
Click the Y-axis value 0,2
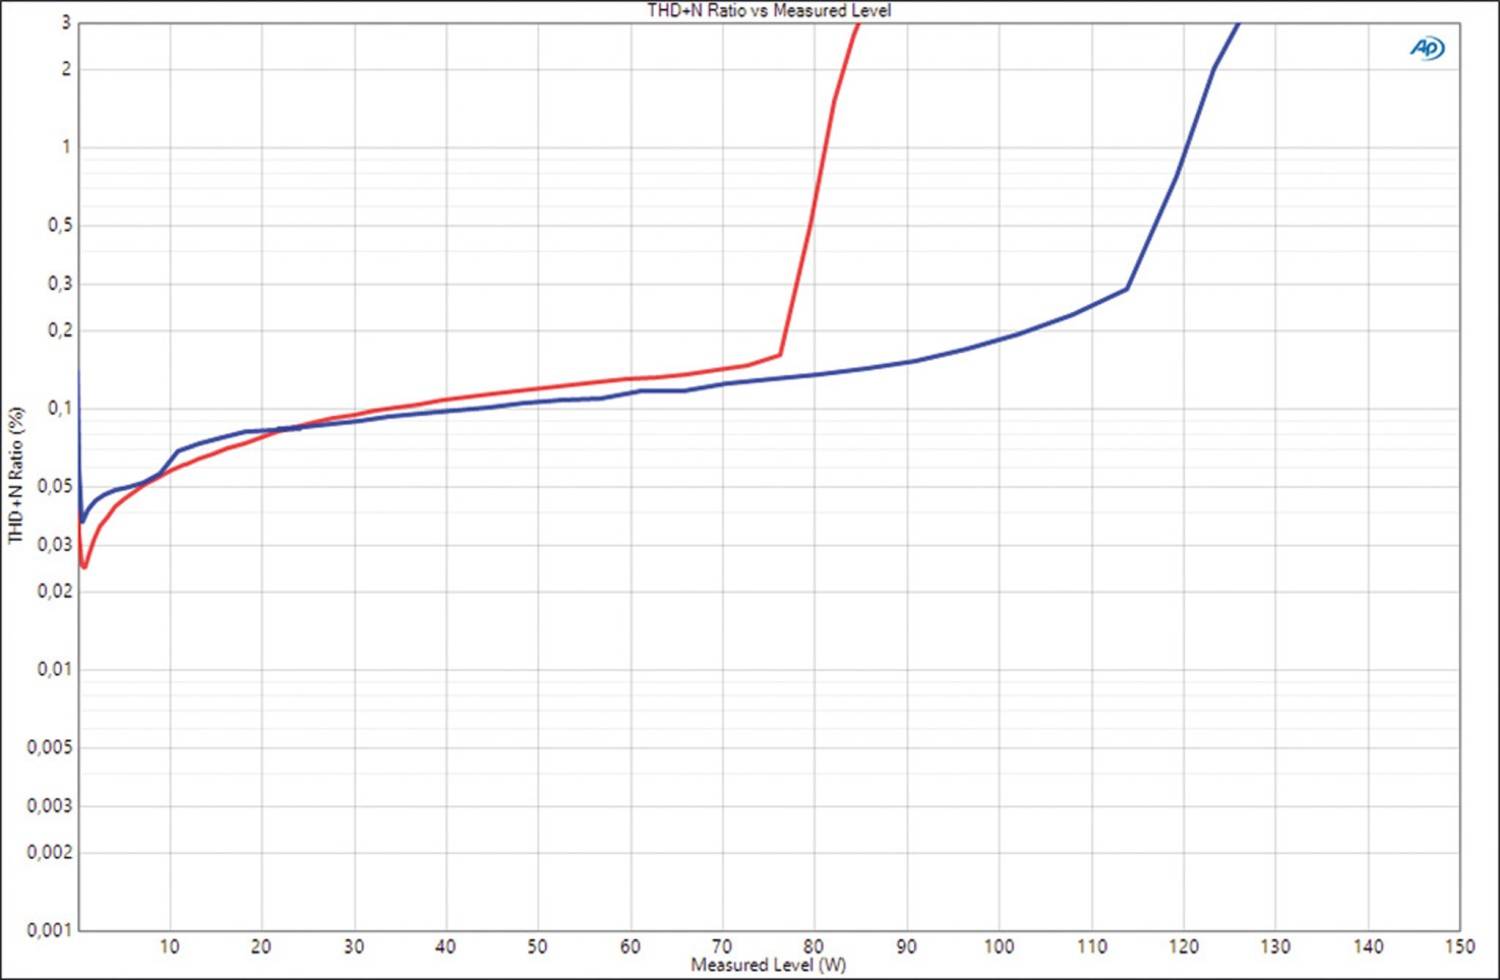coord(60,330)
